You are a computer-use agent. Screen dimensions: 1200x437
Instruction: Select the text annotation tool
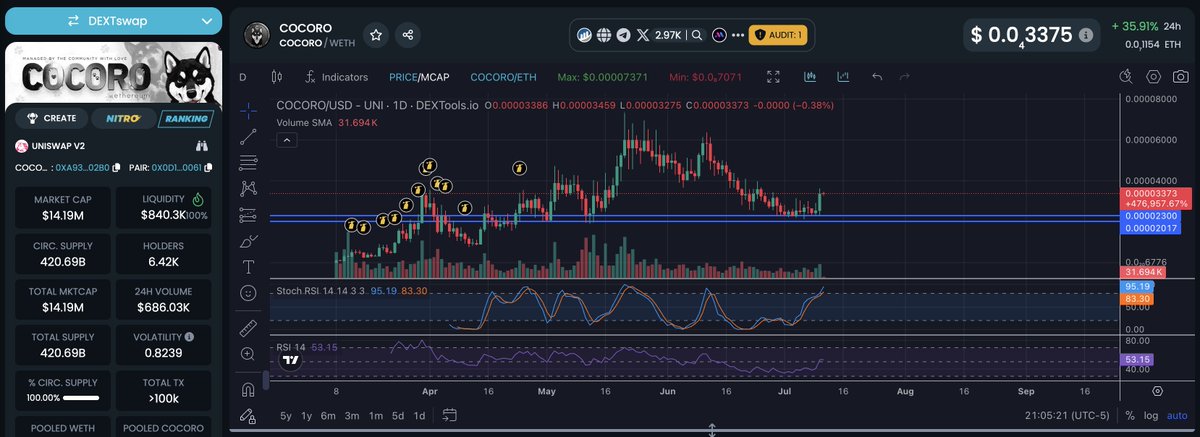point(248,266)
